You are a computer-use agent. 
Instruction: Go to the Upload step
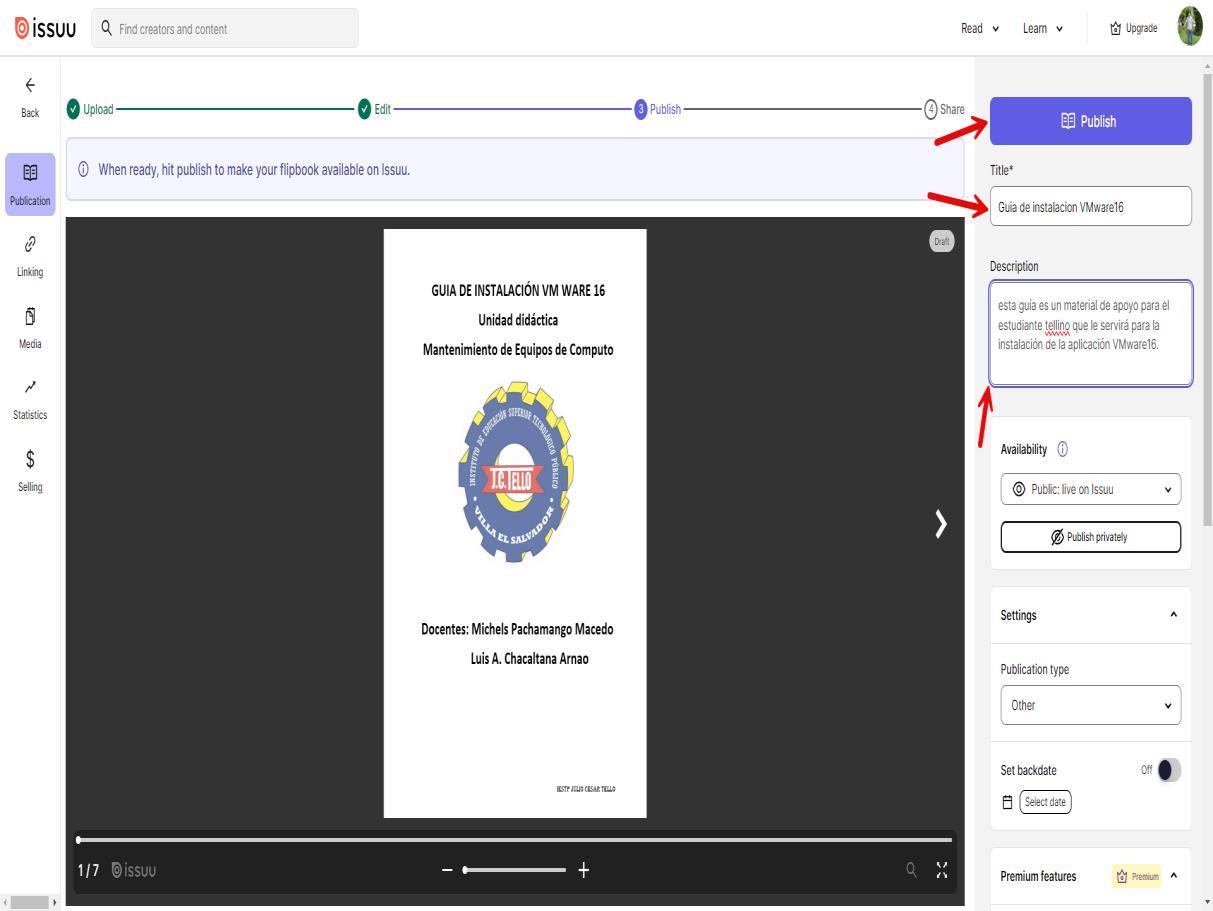tap(90, 109)
